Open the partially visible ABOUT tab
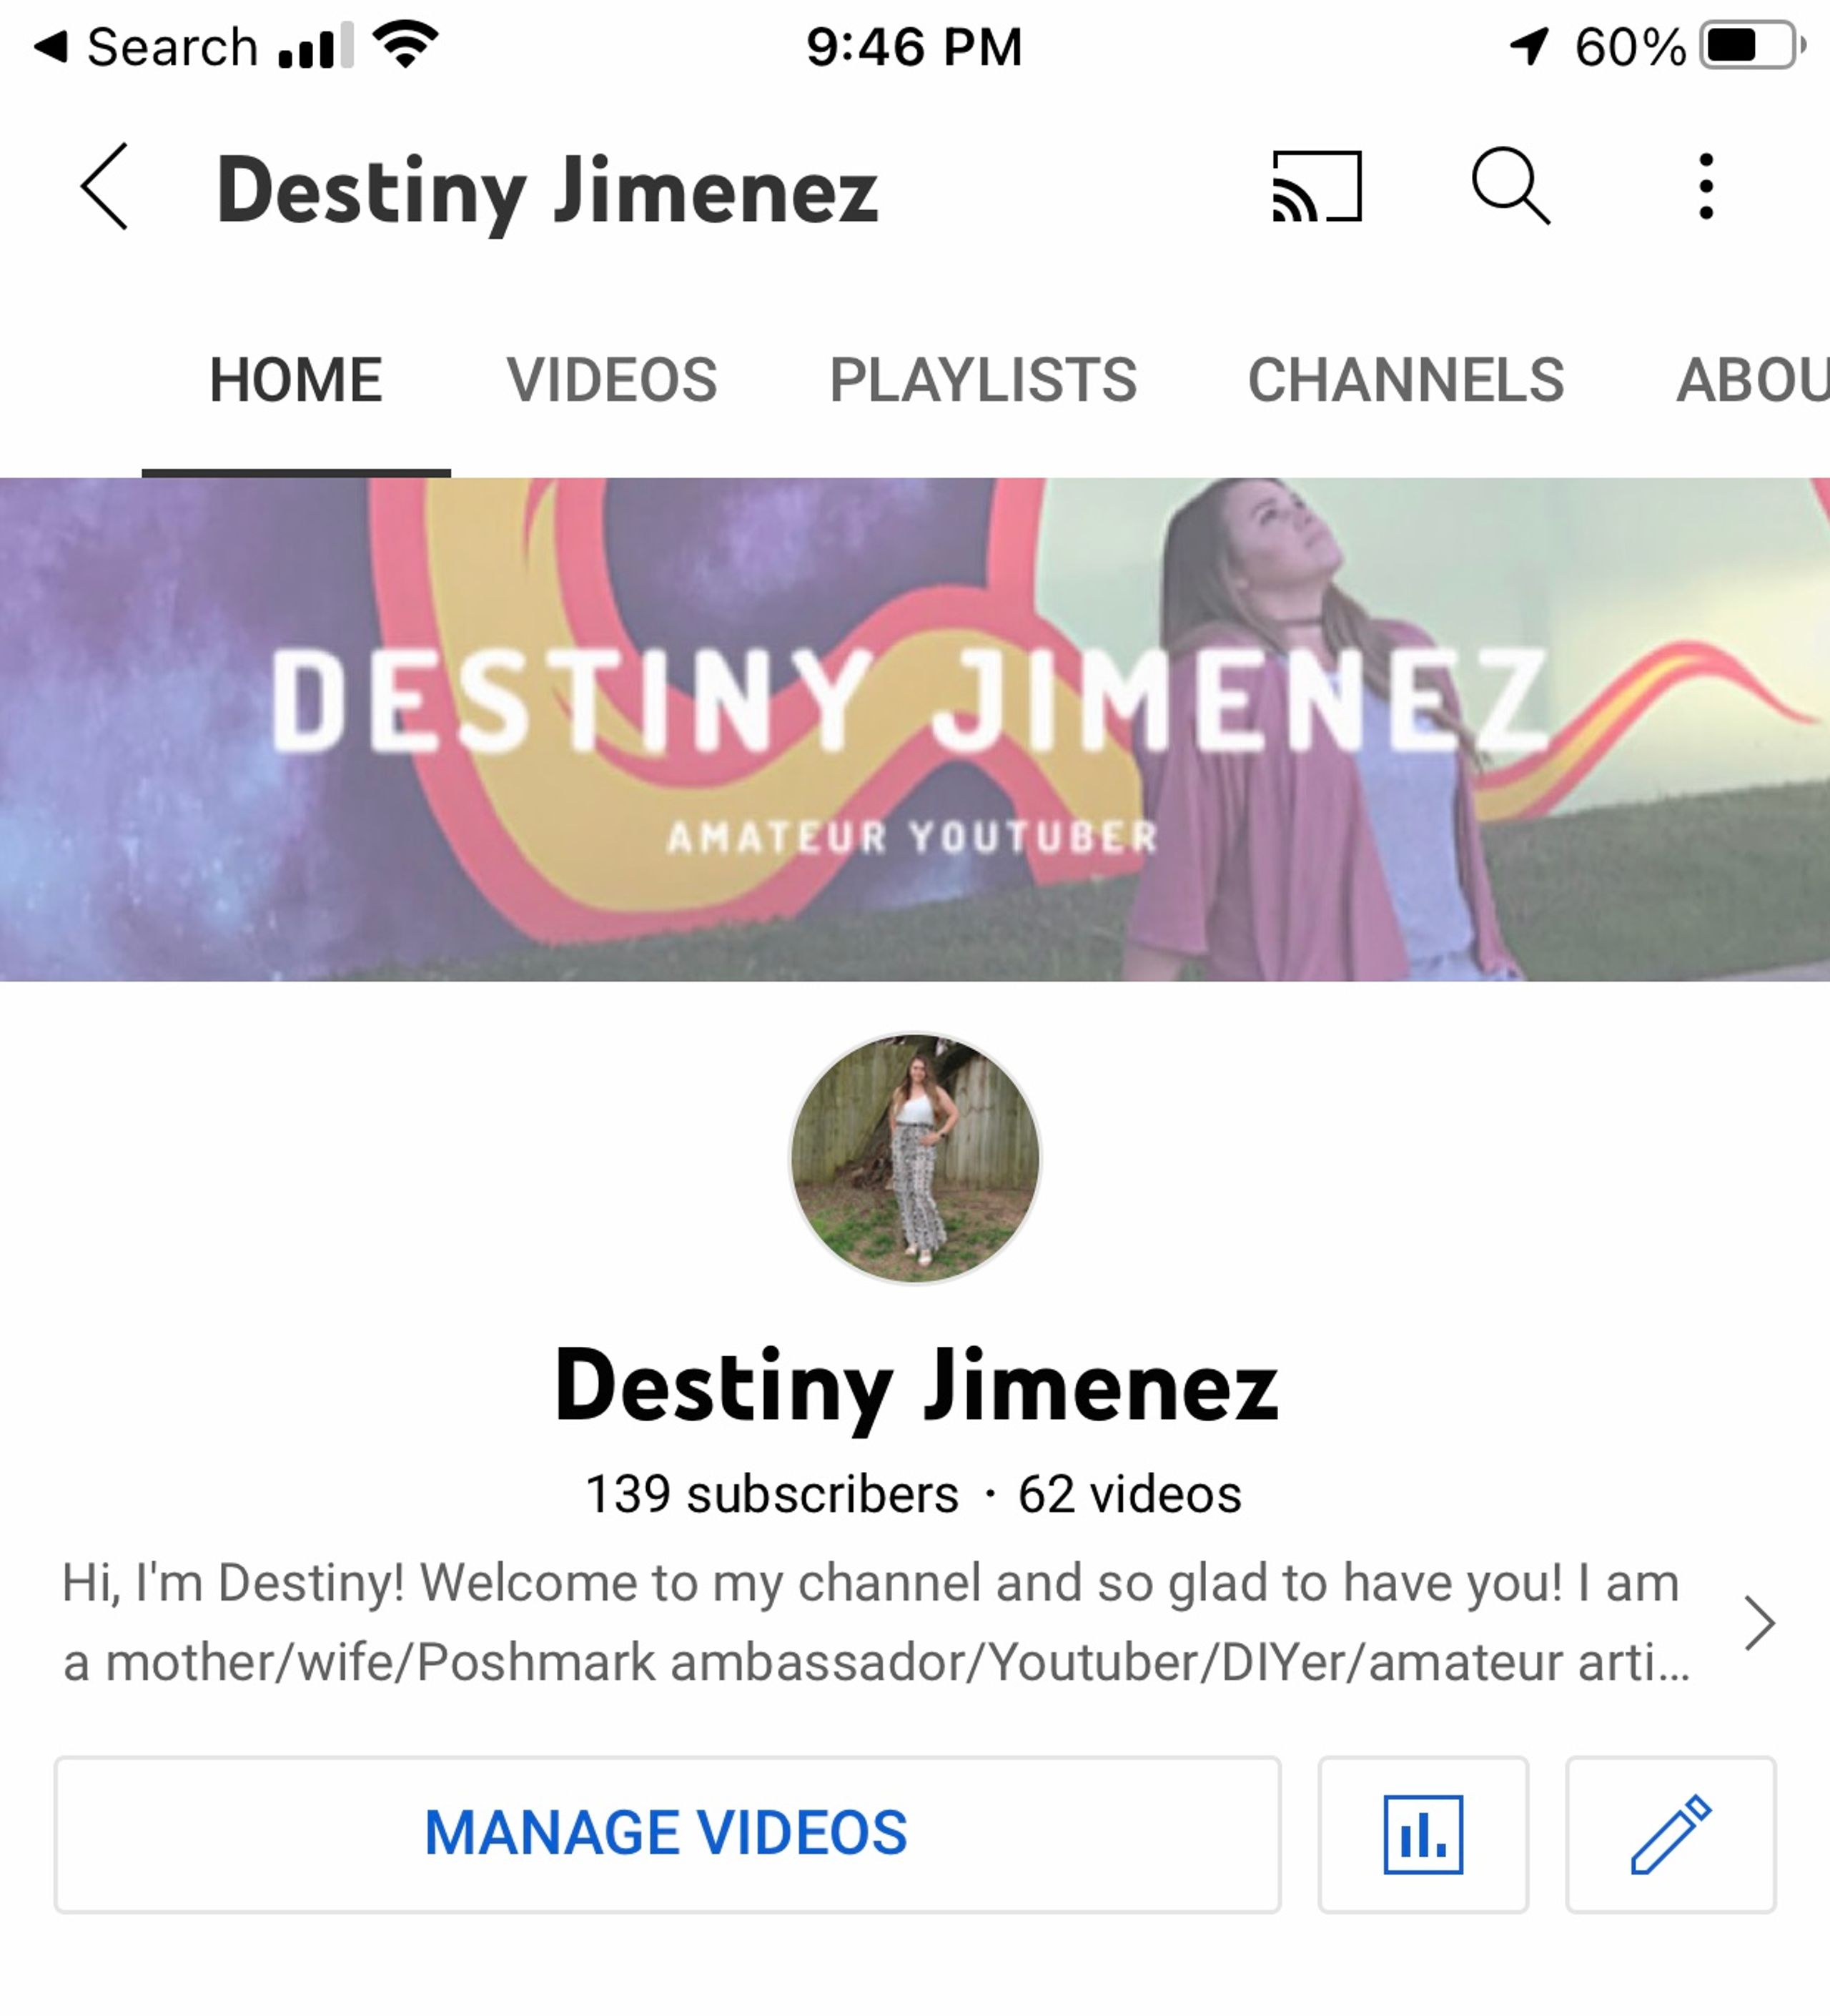 [x=1752, y=380]
